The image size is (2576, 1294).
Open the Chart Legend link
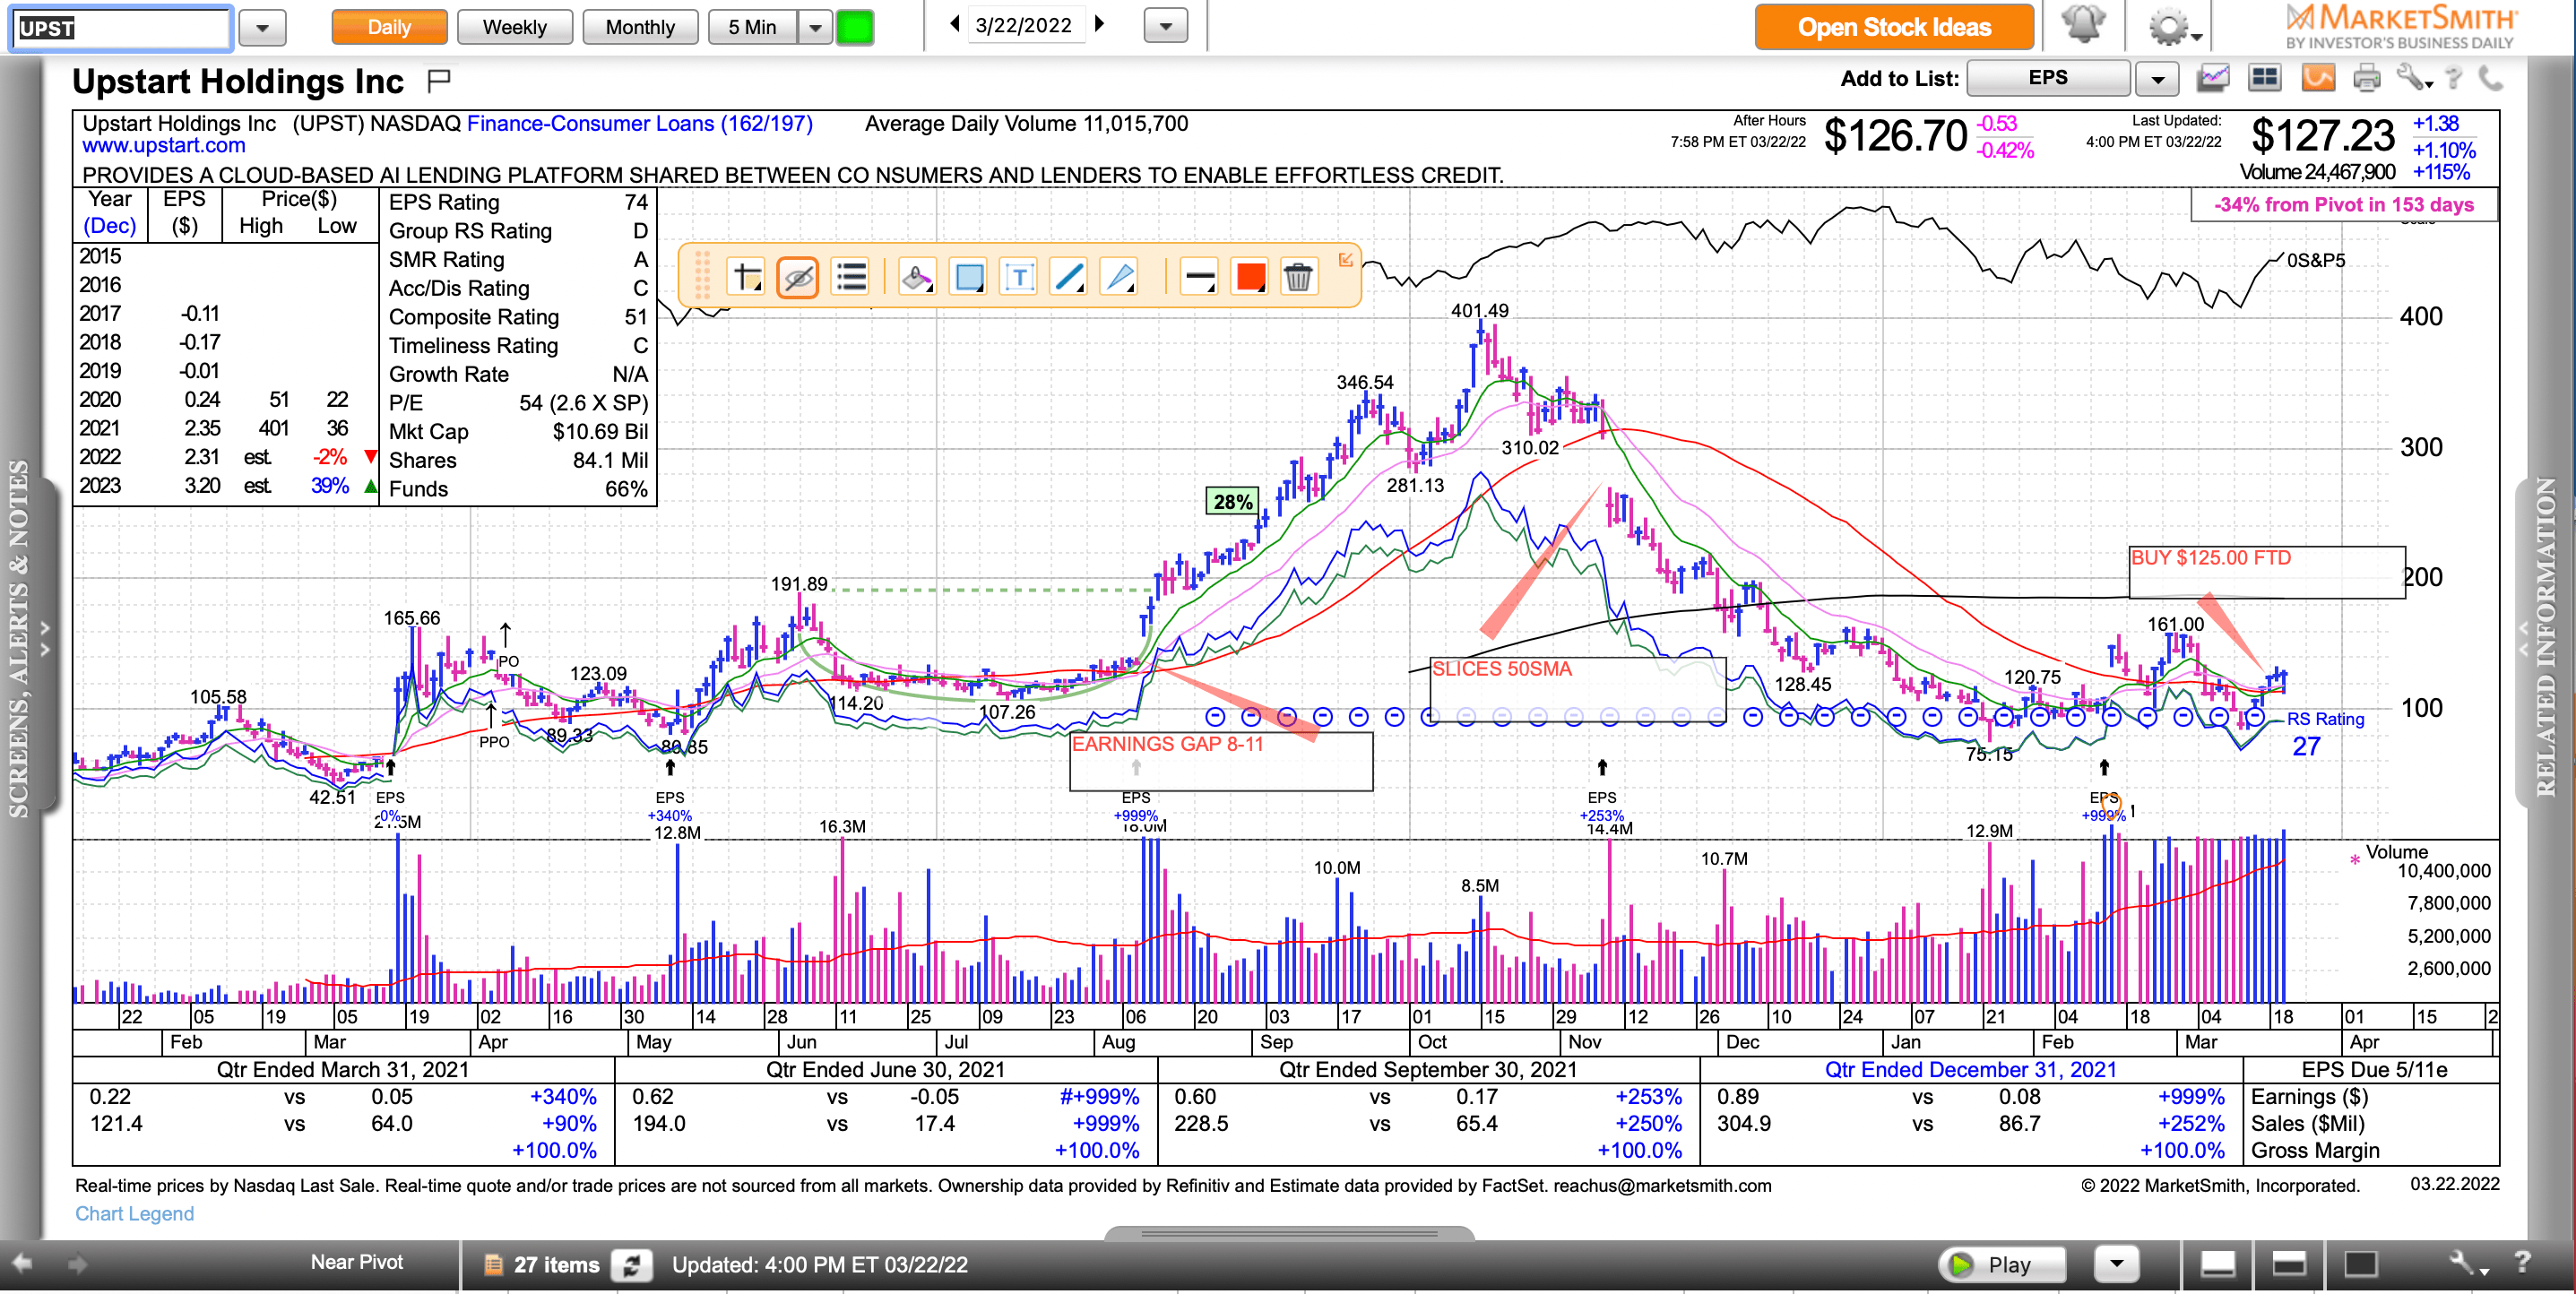[135, 1213]
